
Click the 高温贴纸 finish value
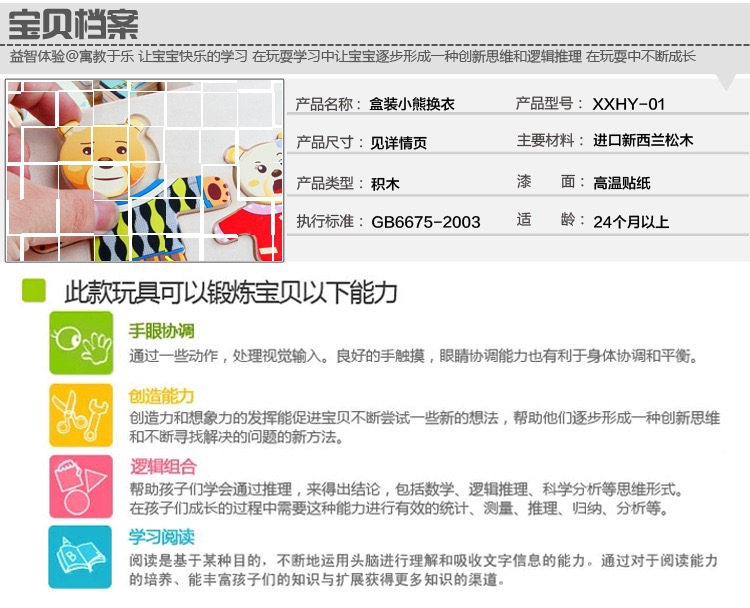point(622,183)
